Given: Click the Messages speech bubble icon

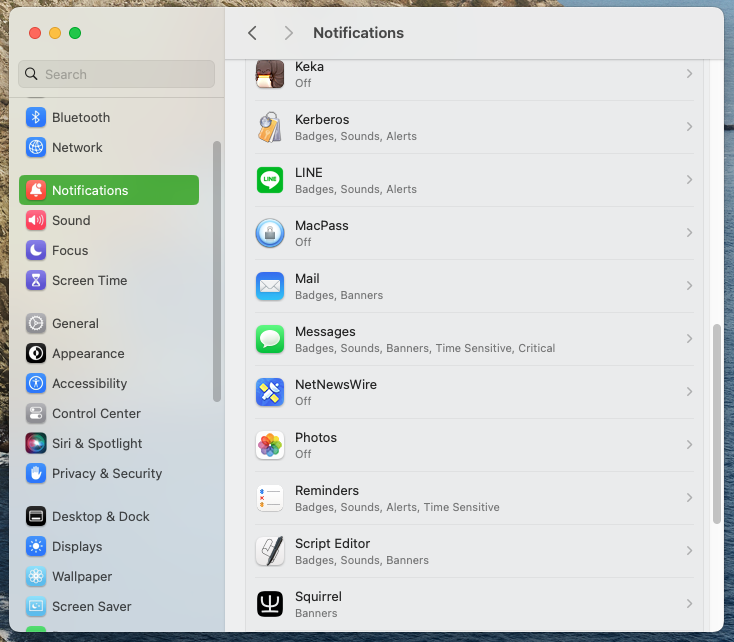Looking at the screenshot, I should [270, 339].
